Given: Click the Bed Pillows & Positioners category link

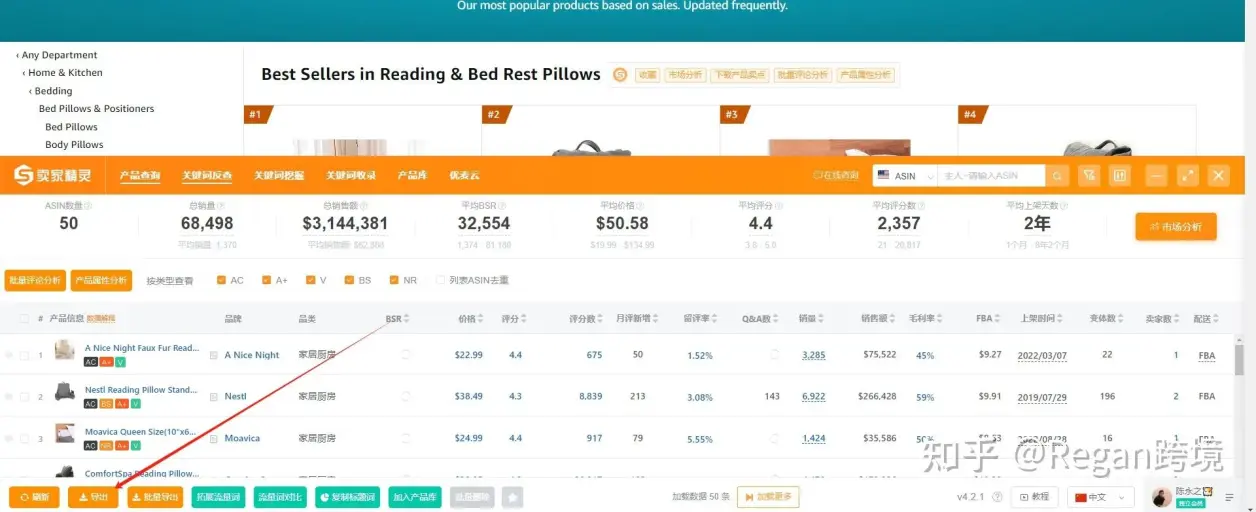Looking at the screenshot, I should [x=96, y=109].
